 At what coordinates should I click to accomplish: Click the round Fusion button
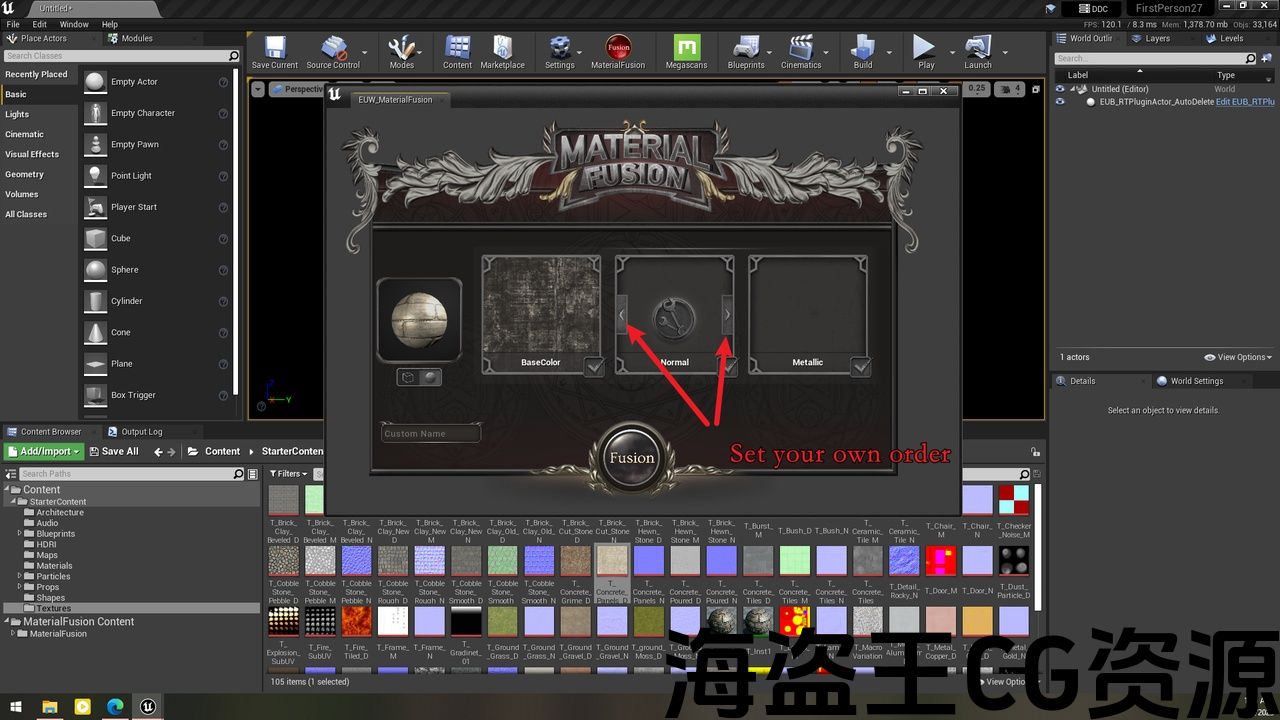tap(632, 458)
